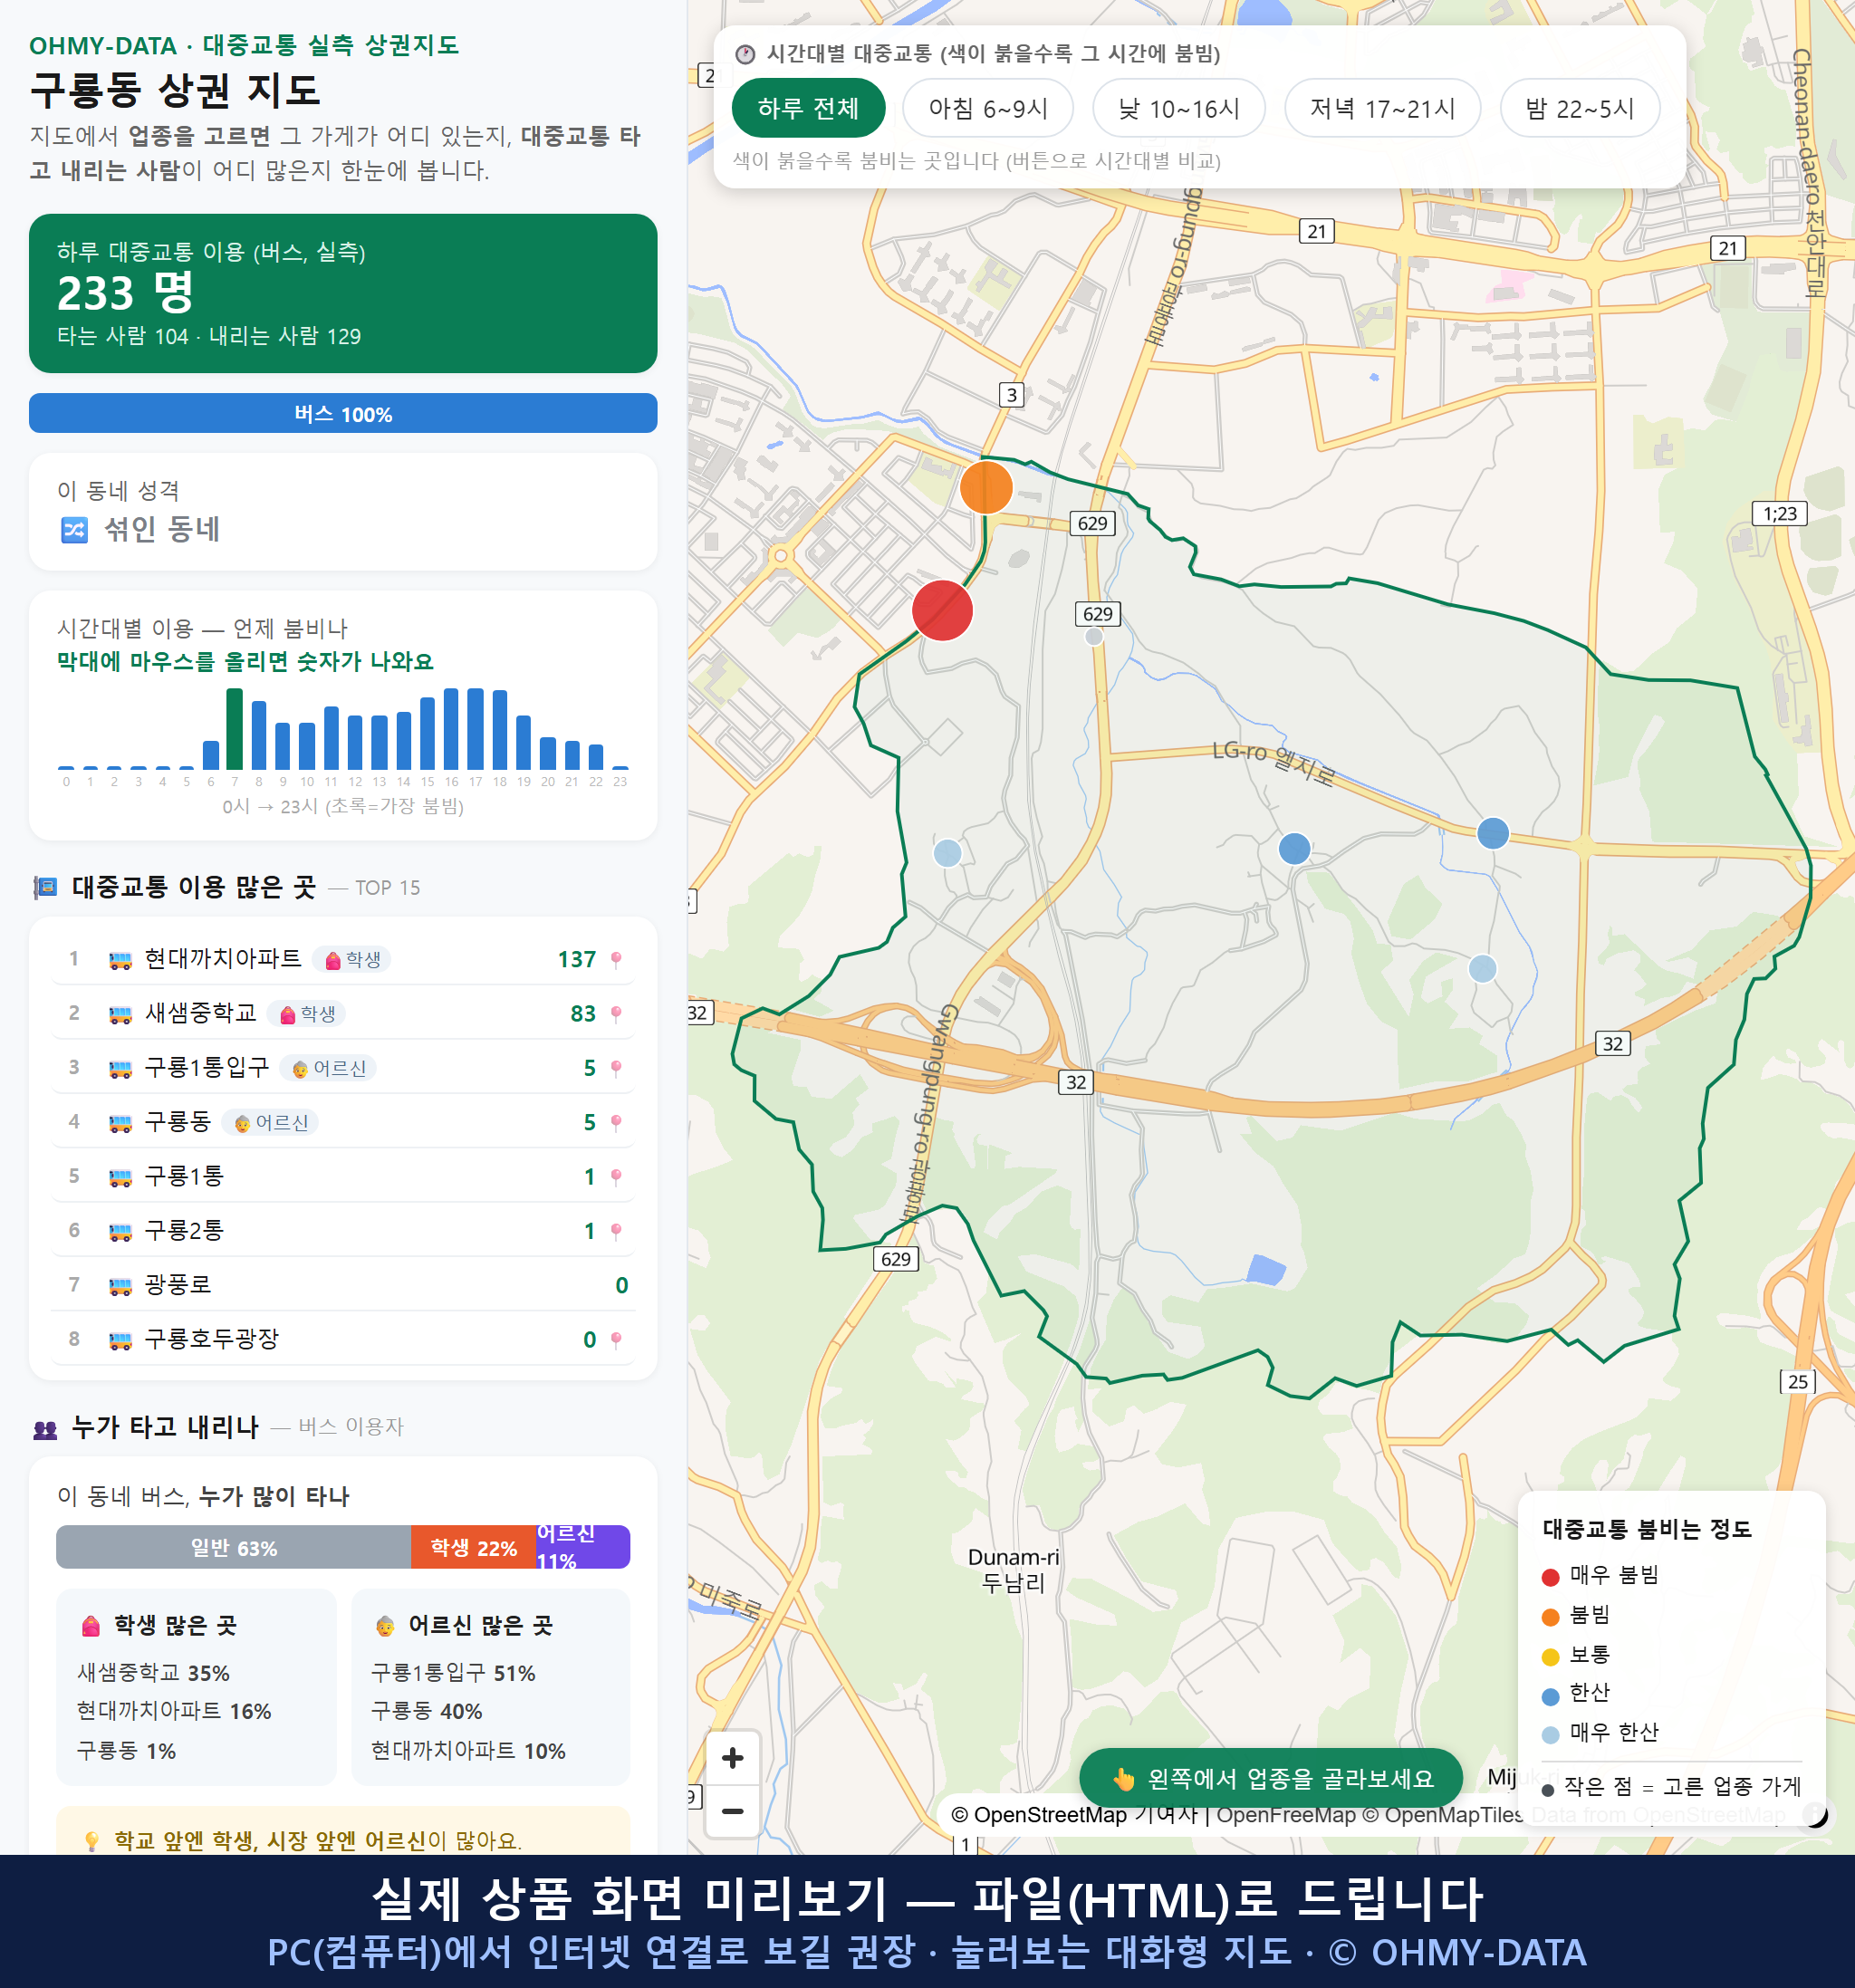Screen dimensions: 1855x1988
Task: Click the 한산 blue legend dot
Action: click(1550, 1696)
